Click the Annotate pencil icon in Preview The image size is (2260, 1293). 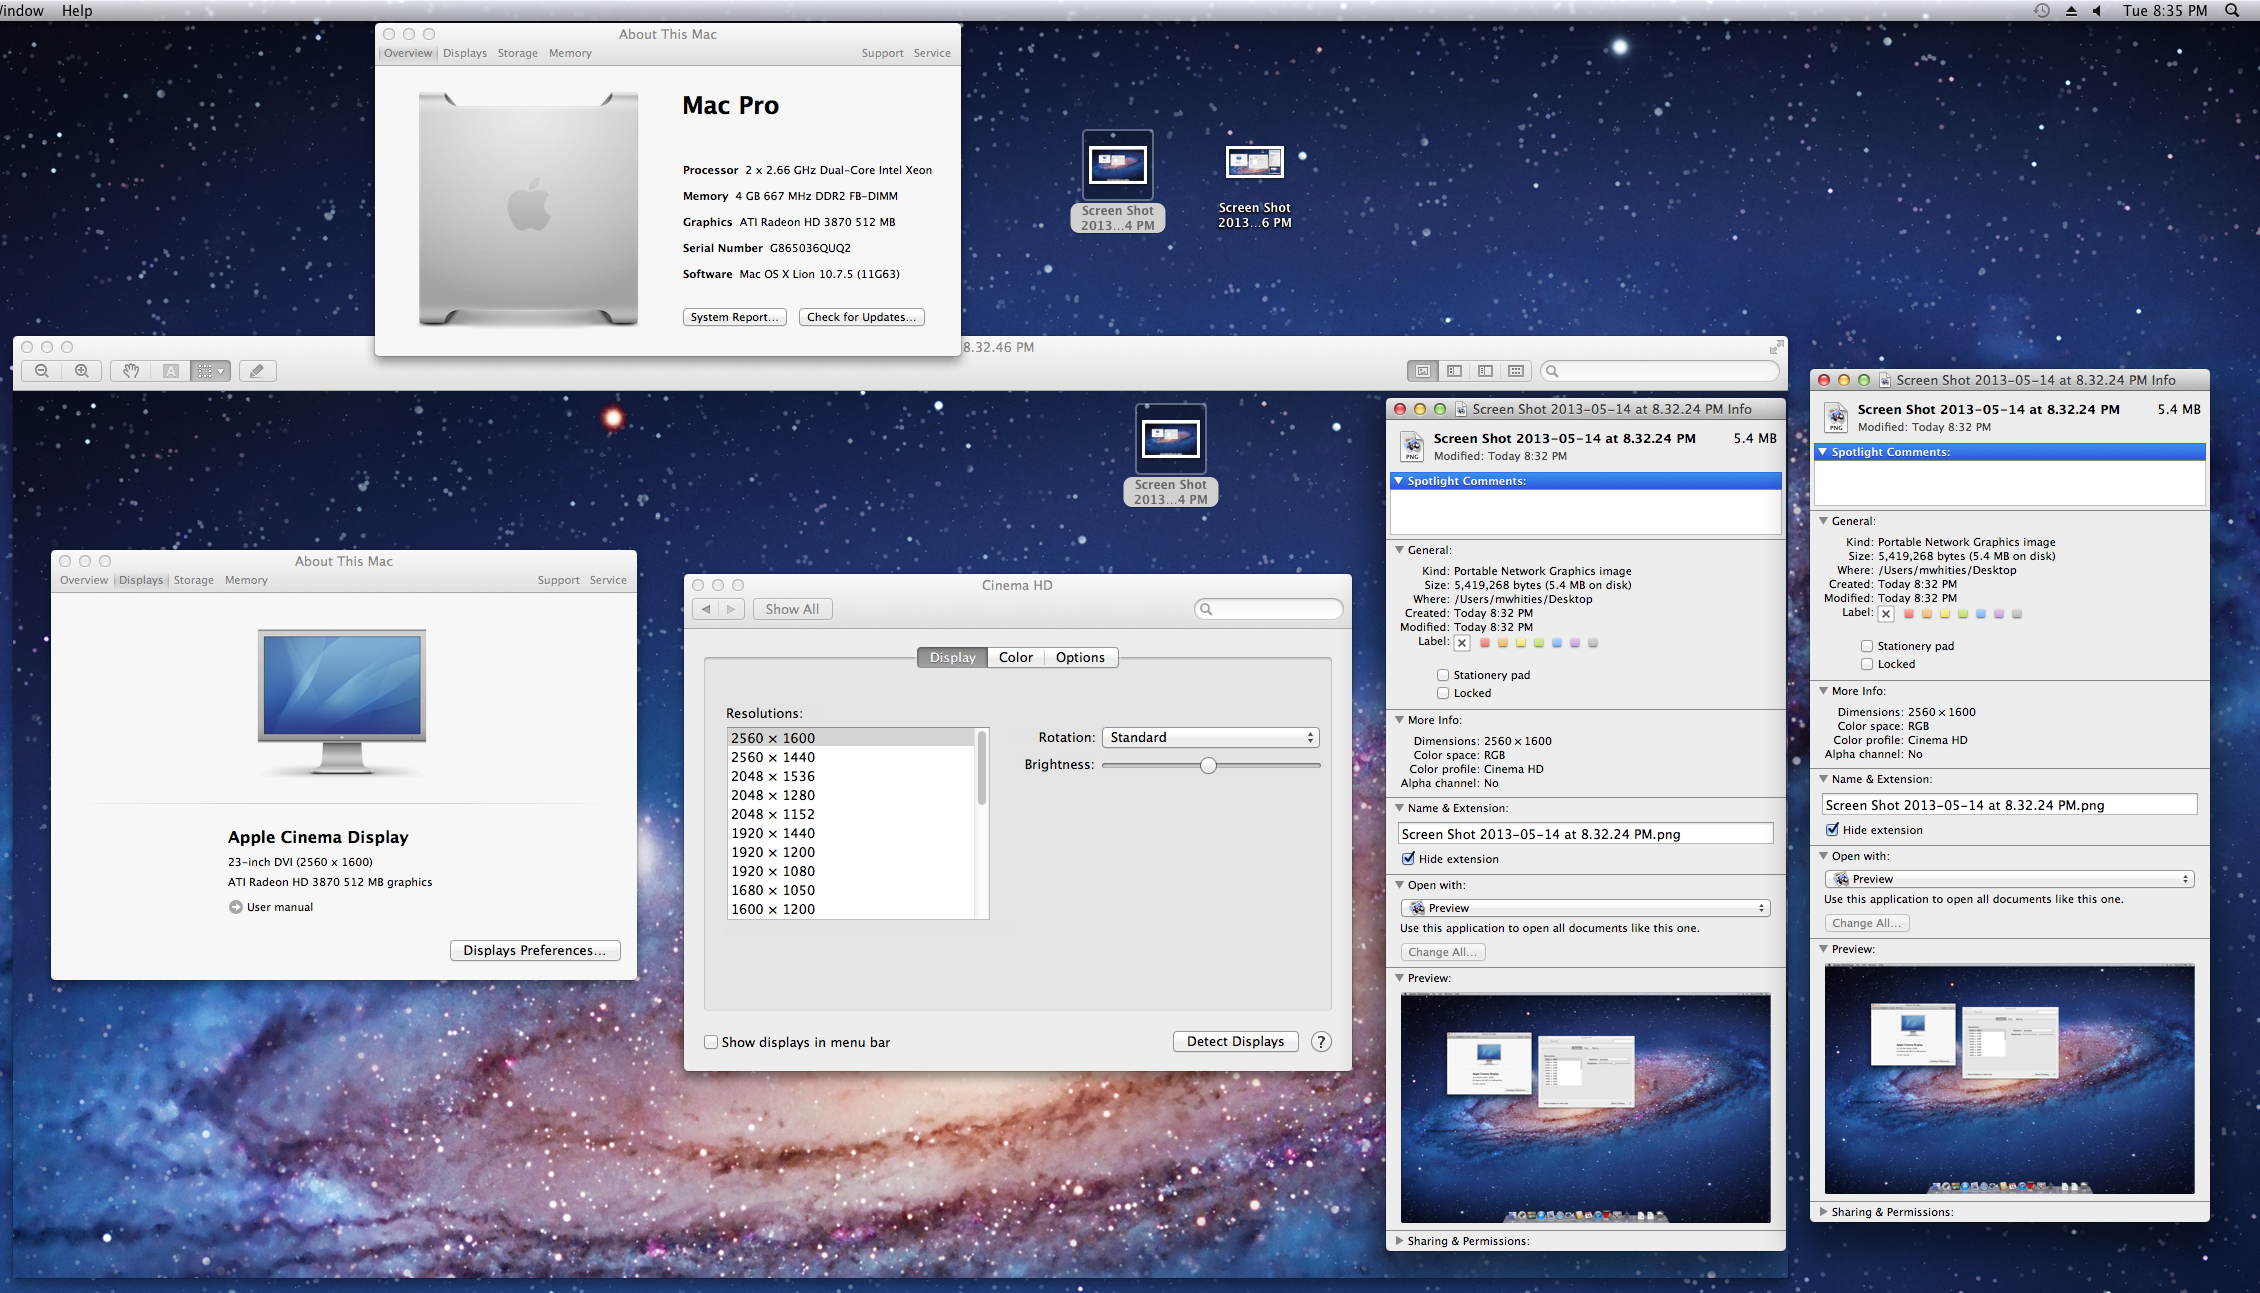click(x=257, y=371)
